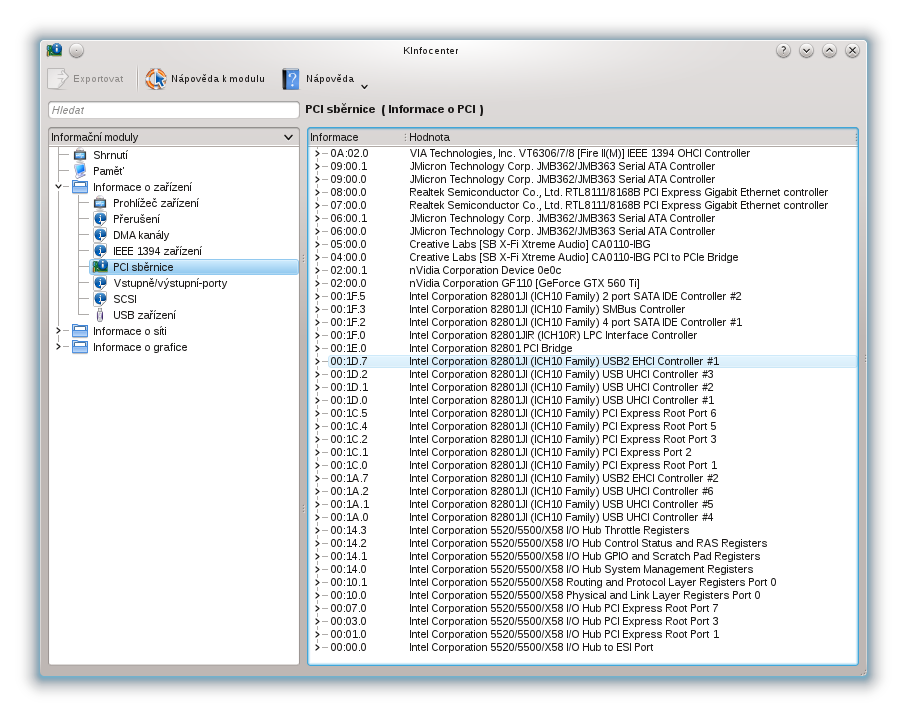Click the DMA kanály info icon
907x716 pixels.
[100, 235]
